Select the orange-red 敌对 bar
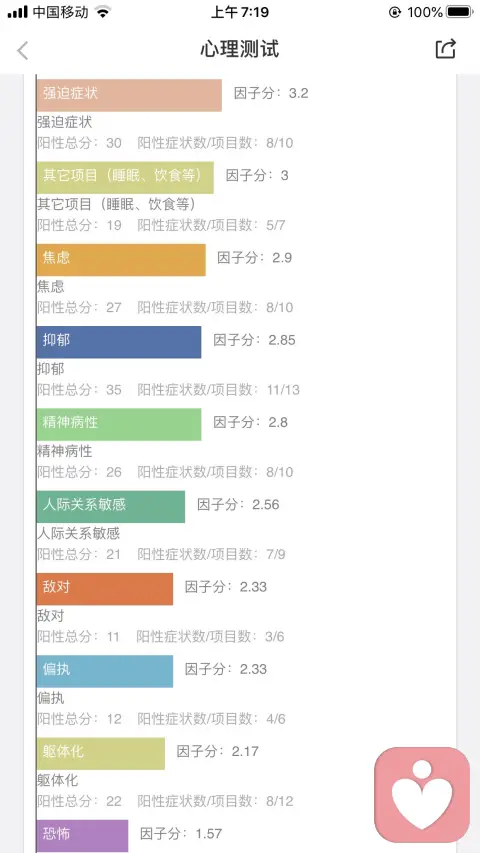This screenshot has width=480, height=853. tap(105, 589)
